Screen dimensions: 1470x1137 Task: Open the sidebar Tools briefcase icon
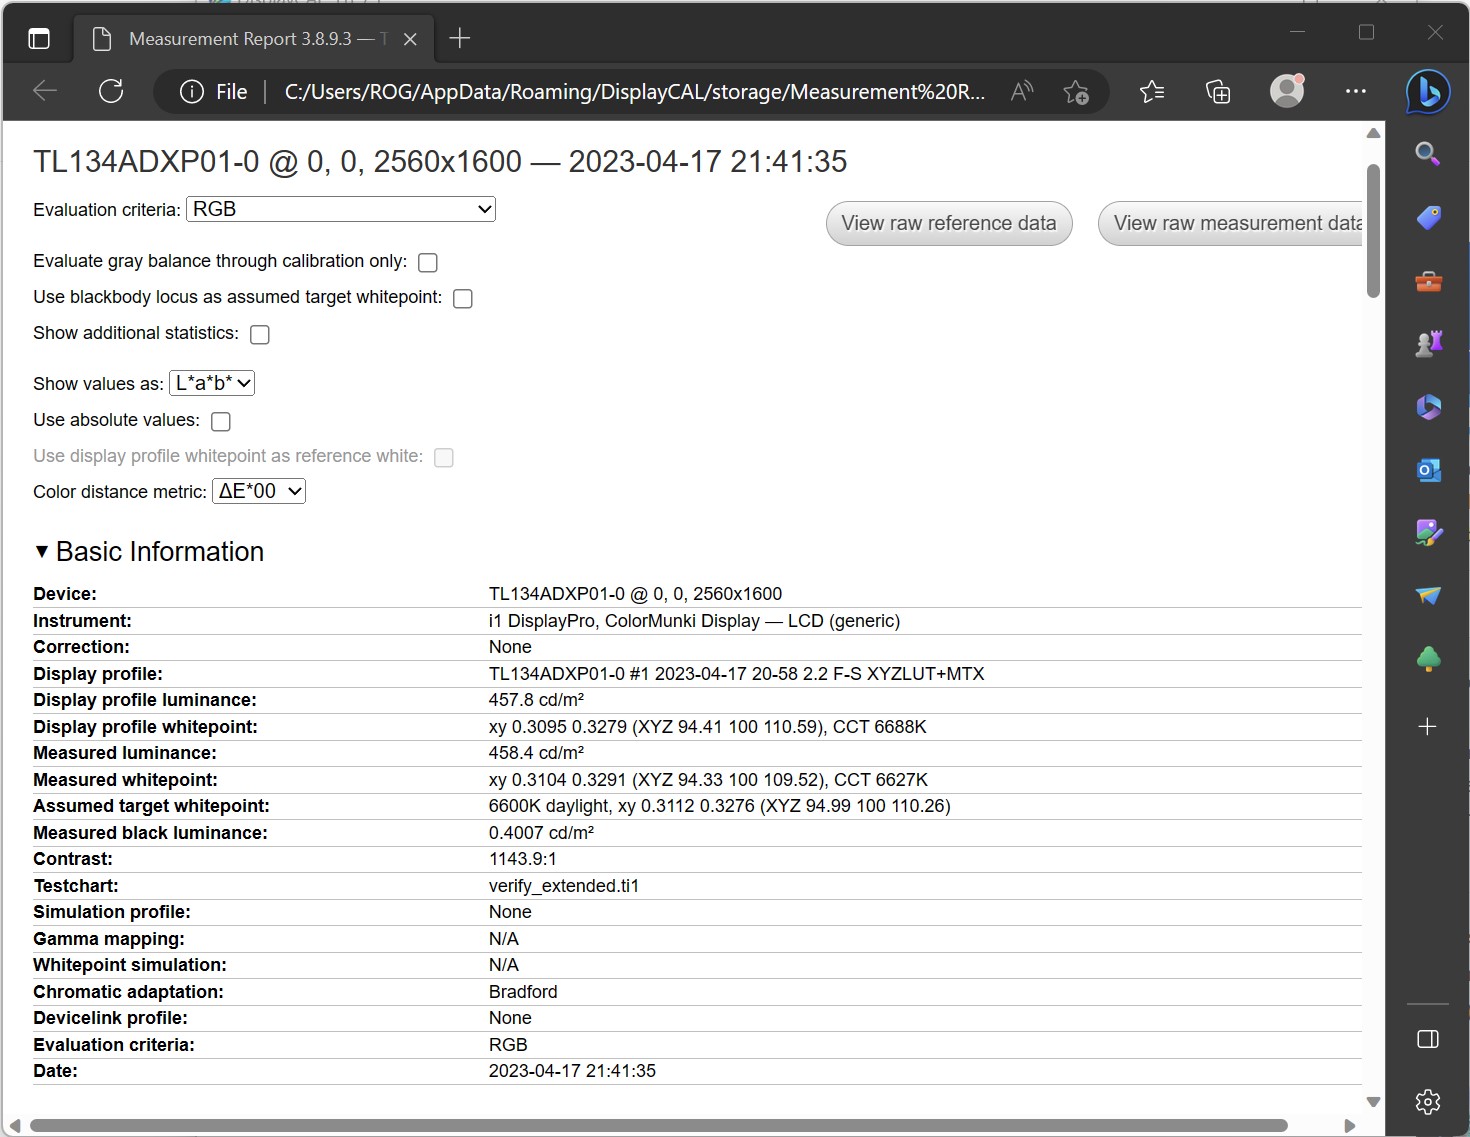click(1428, 281)
